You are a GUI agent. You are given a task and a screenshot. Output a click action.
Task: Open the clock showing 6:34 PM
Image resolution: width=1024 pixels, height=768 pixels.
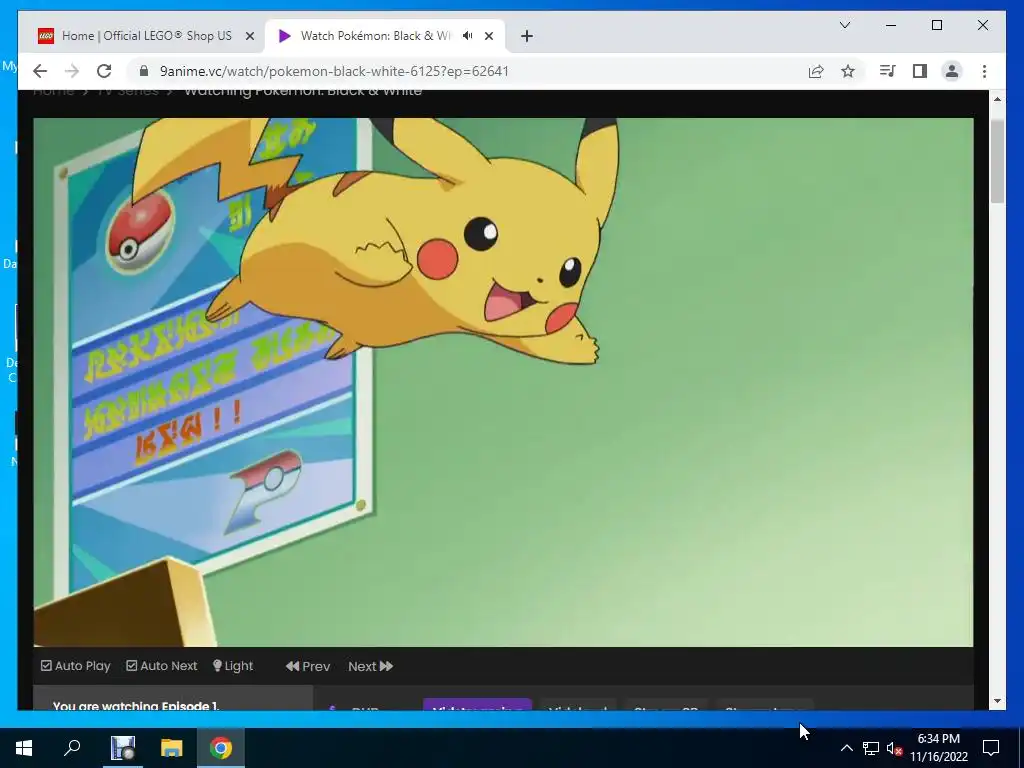click(x=938, y=748)
